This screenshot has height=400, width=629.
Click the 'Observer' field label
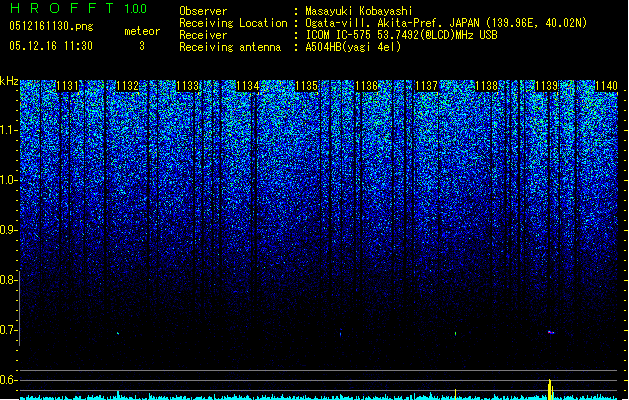(x=203, y=11)
